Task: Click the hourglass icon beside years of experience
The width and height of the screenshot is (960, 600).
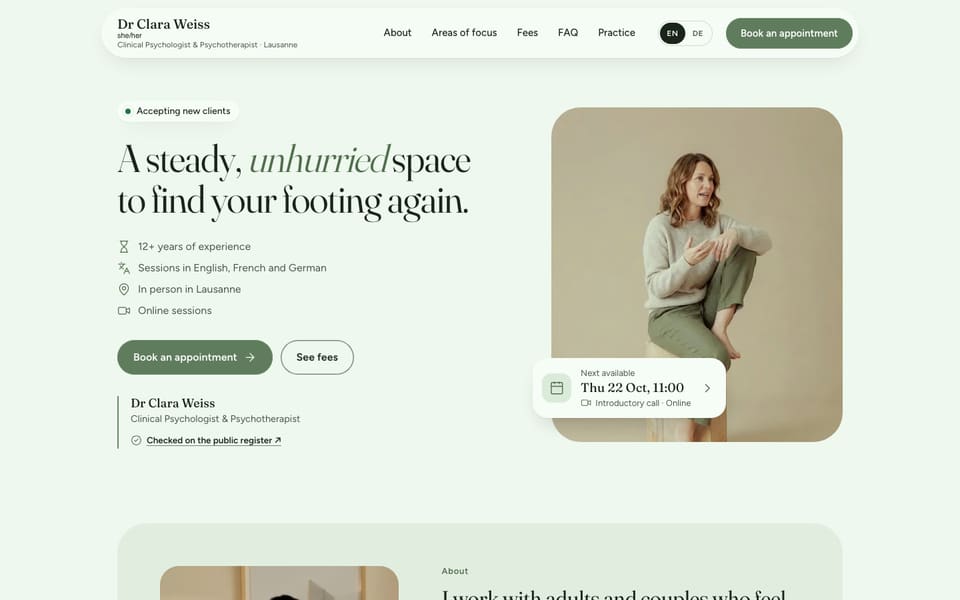Action: coord(124,247)
